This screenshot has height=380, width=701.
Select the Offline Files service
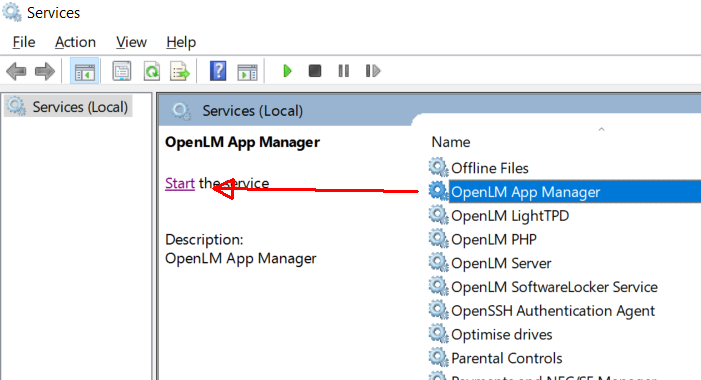(490, 168)
